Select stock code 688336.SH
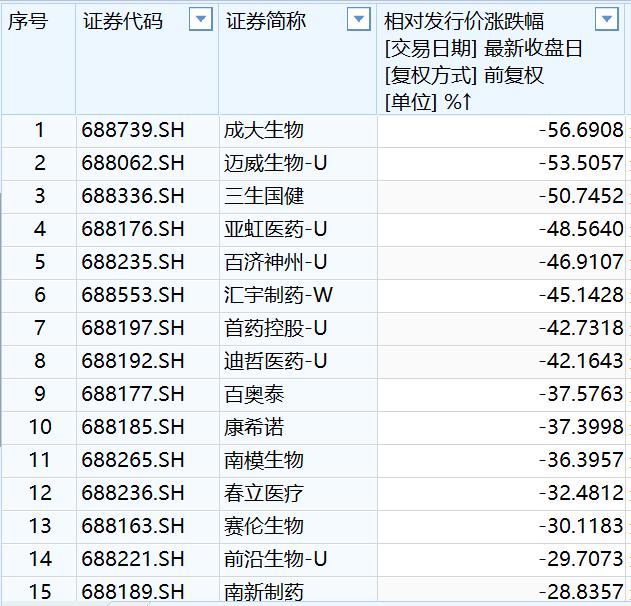Image resolution: width=631 pixels, height=606 pixels. tap(133, 196)
